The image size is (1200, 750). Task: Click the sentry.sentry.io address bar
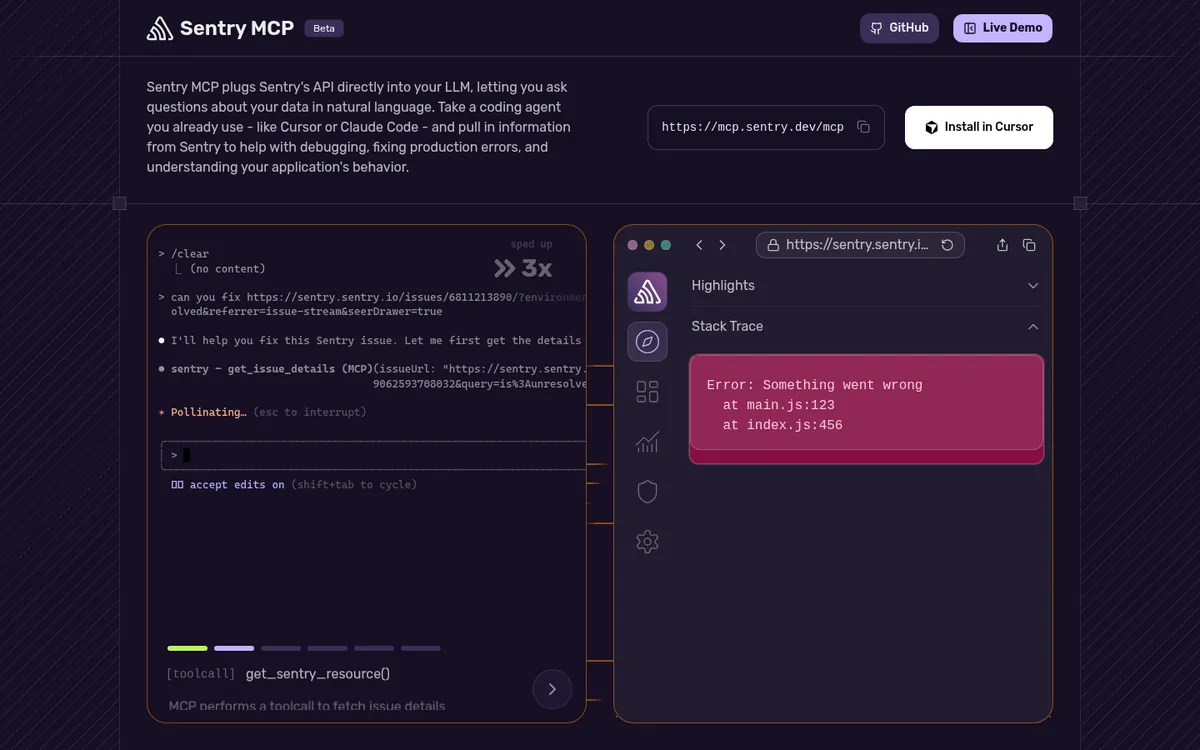coord(860,245)
